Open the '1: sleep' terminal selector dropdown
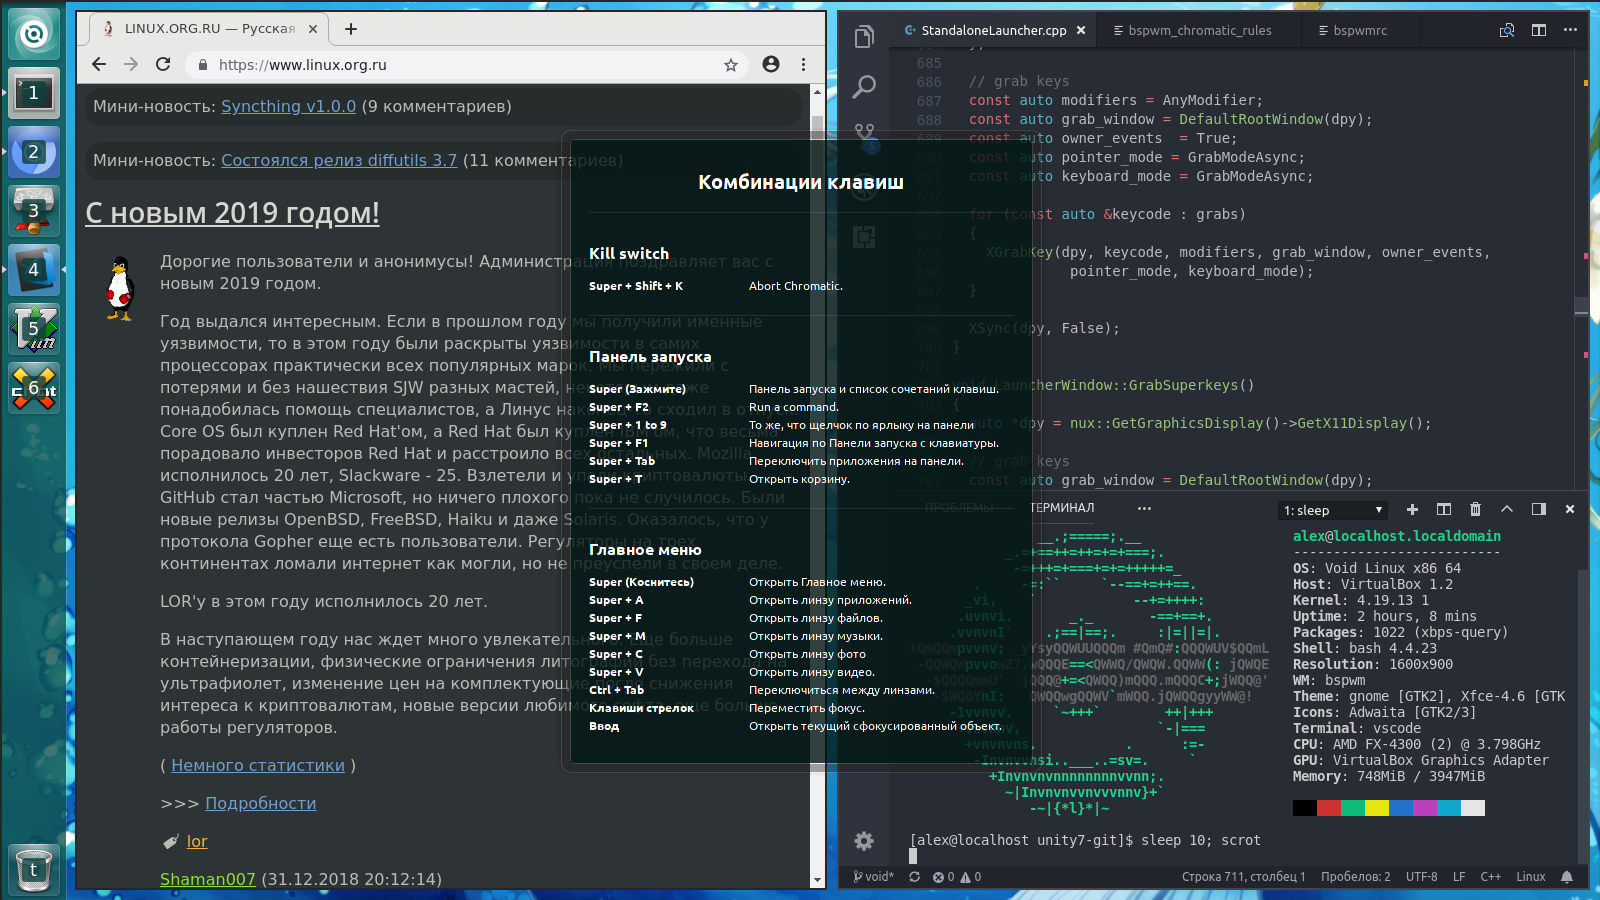Screen dimensions: 1600x900 click(1333, 510)
